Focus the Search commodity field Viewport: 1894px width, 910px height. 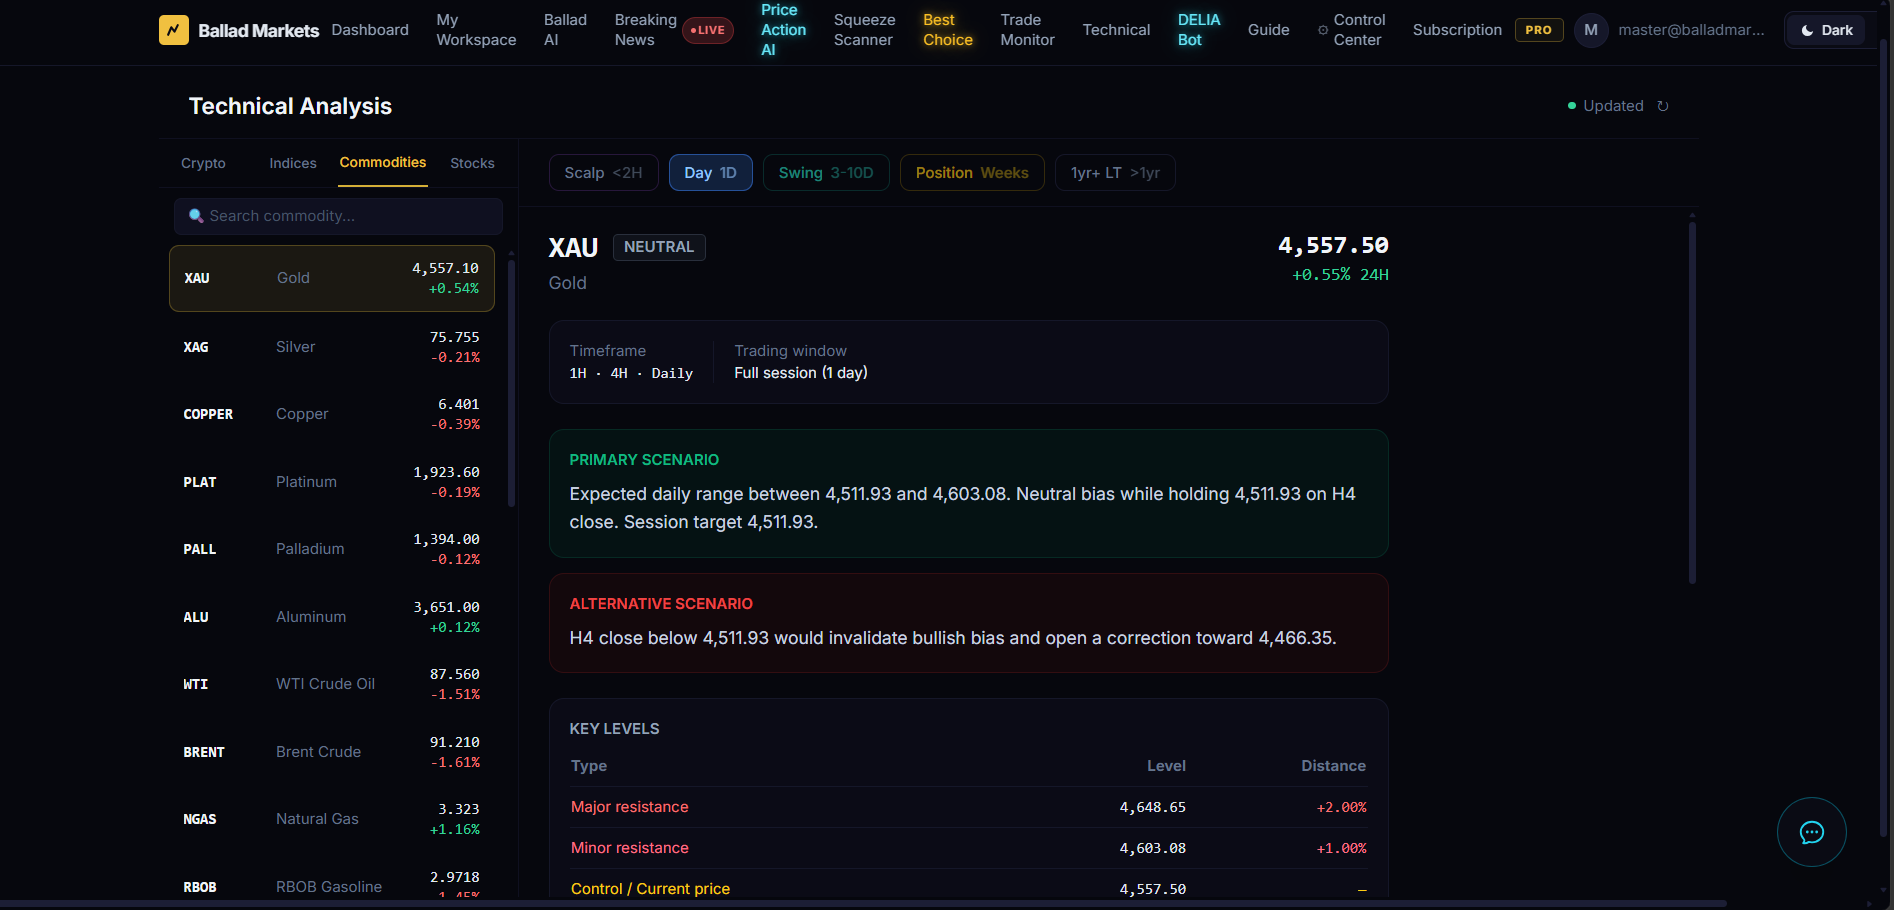(x=338, y=216)
